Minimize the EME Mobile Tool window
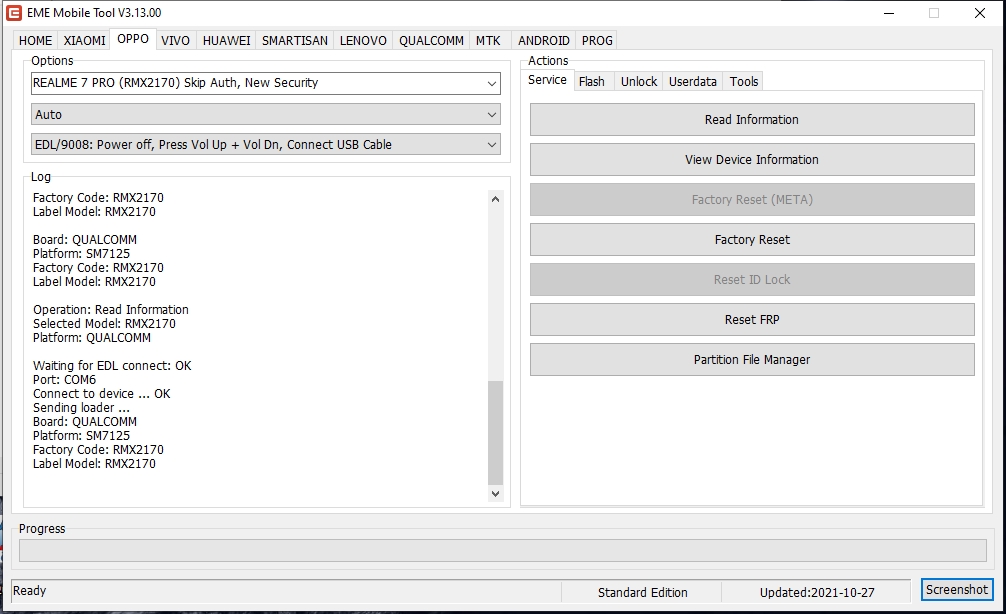The image size is (1006, 614). coord(889,13)
